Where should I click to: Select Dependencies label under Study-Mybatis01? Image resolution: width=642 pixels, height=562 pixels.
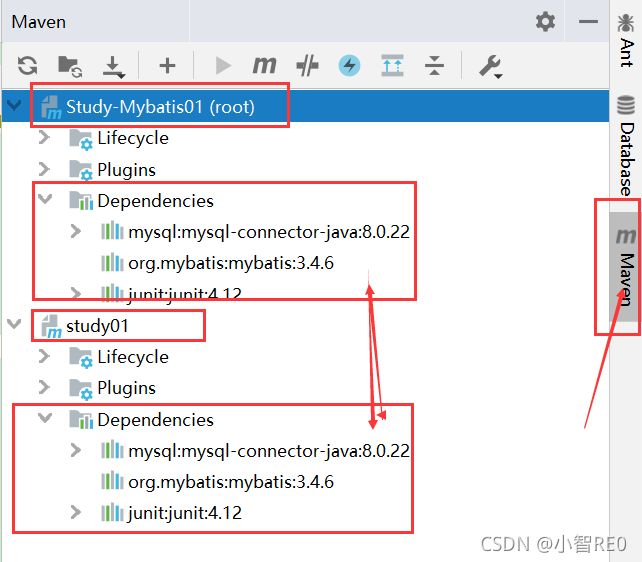156,201
